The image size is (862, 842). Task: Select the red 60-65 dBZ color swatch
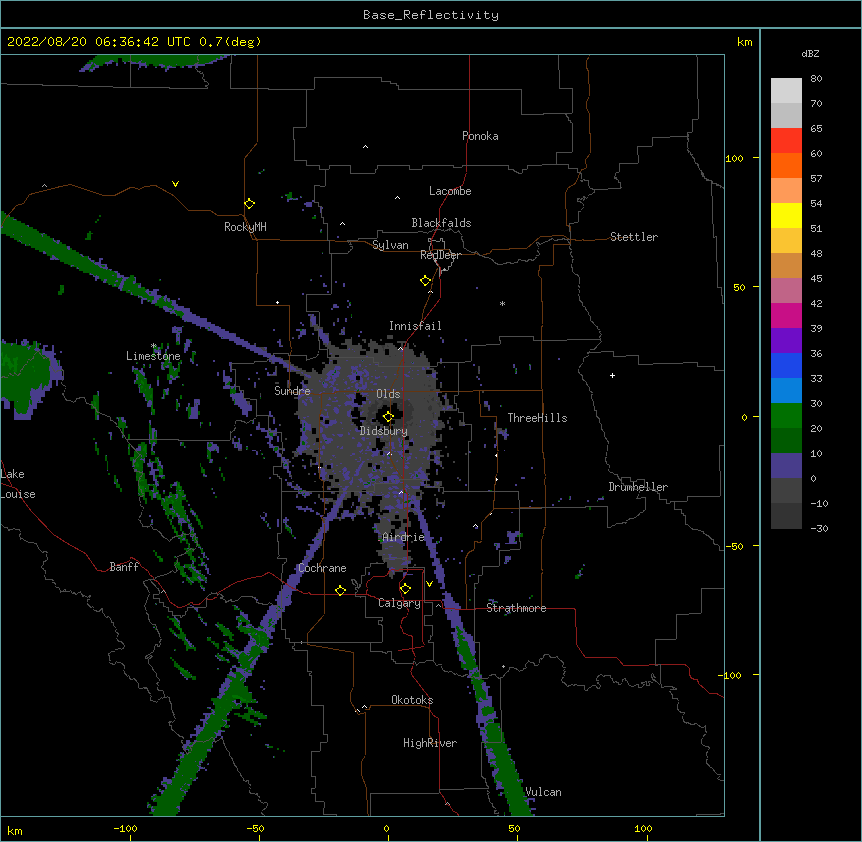click(x=786, y=141)
